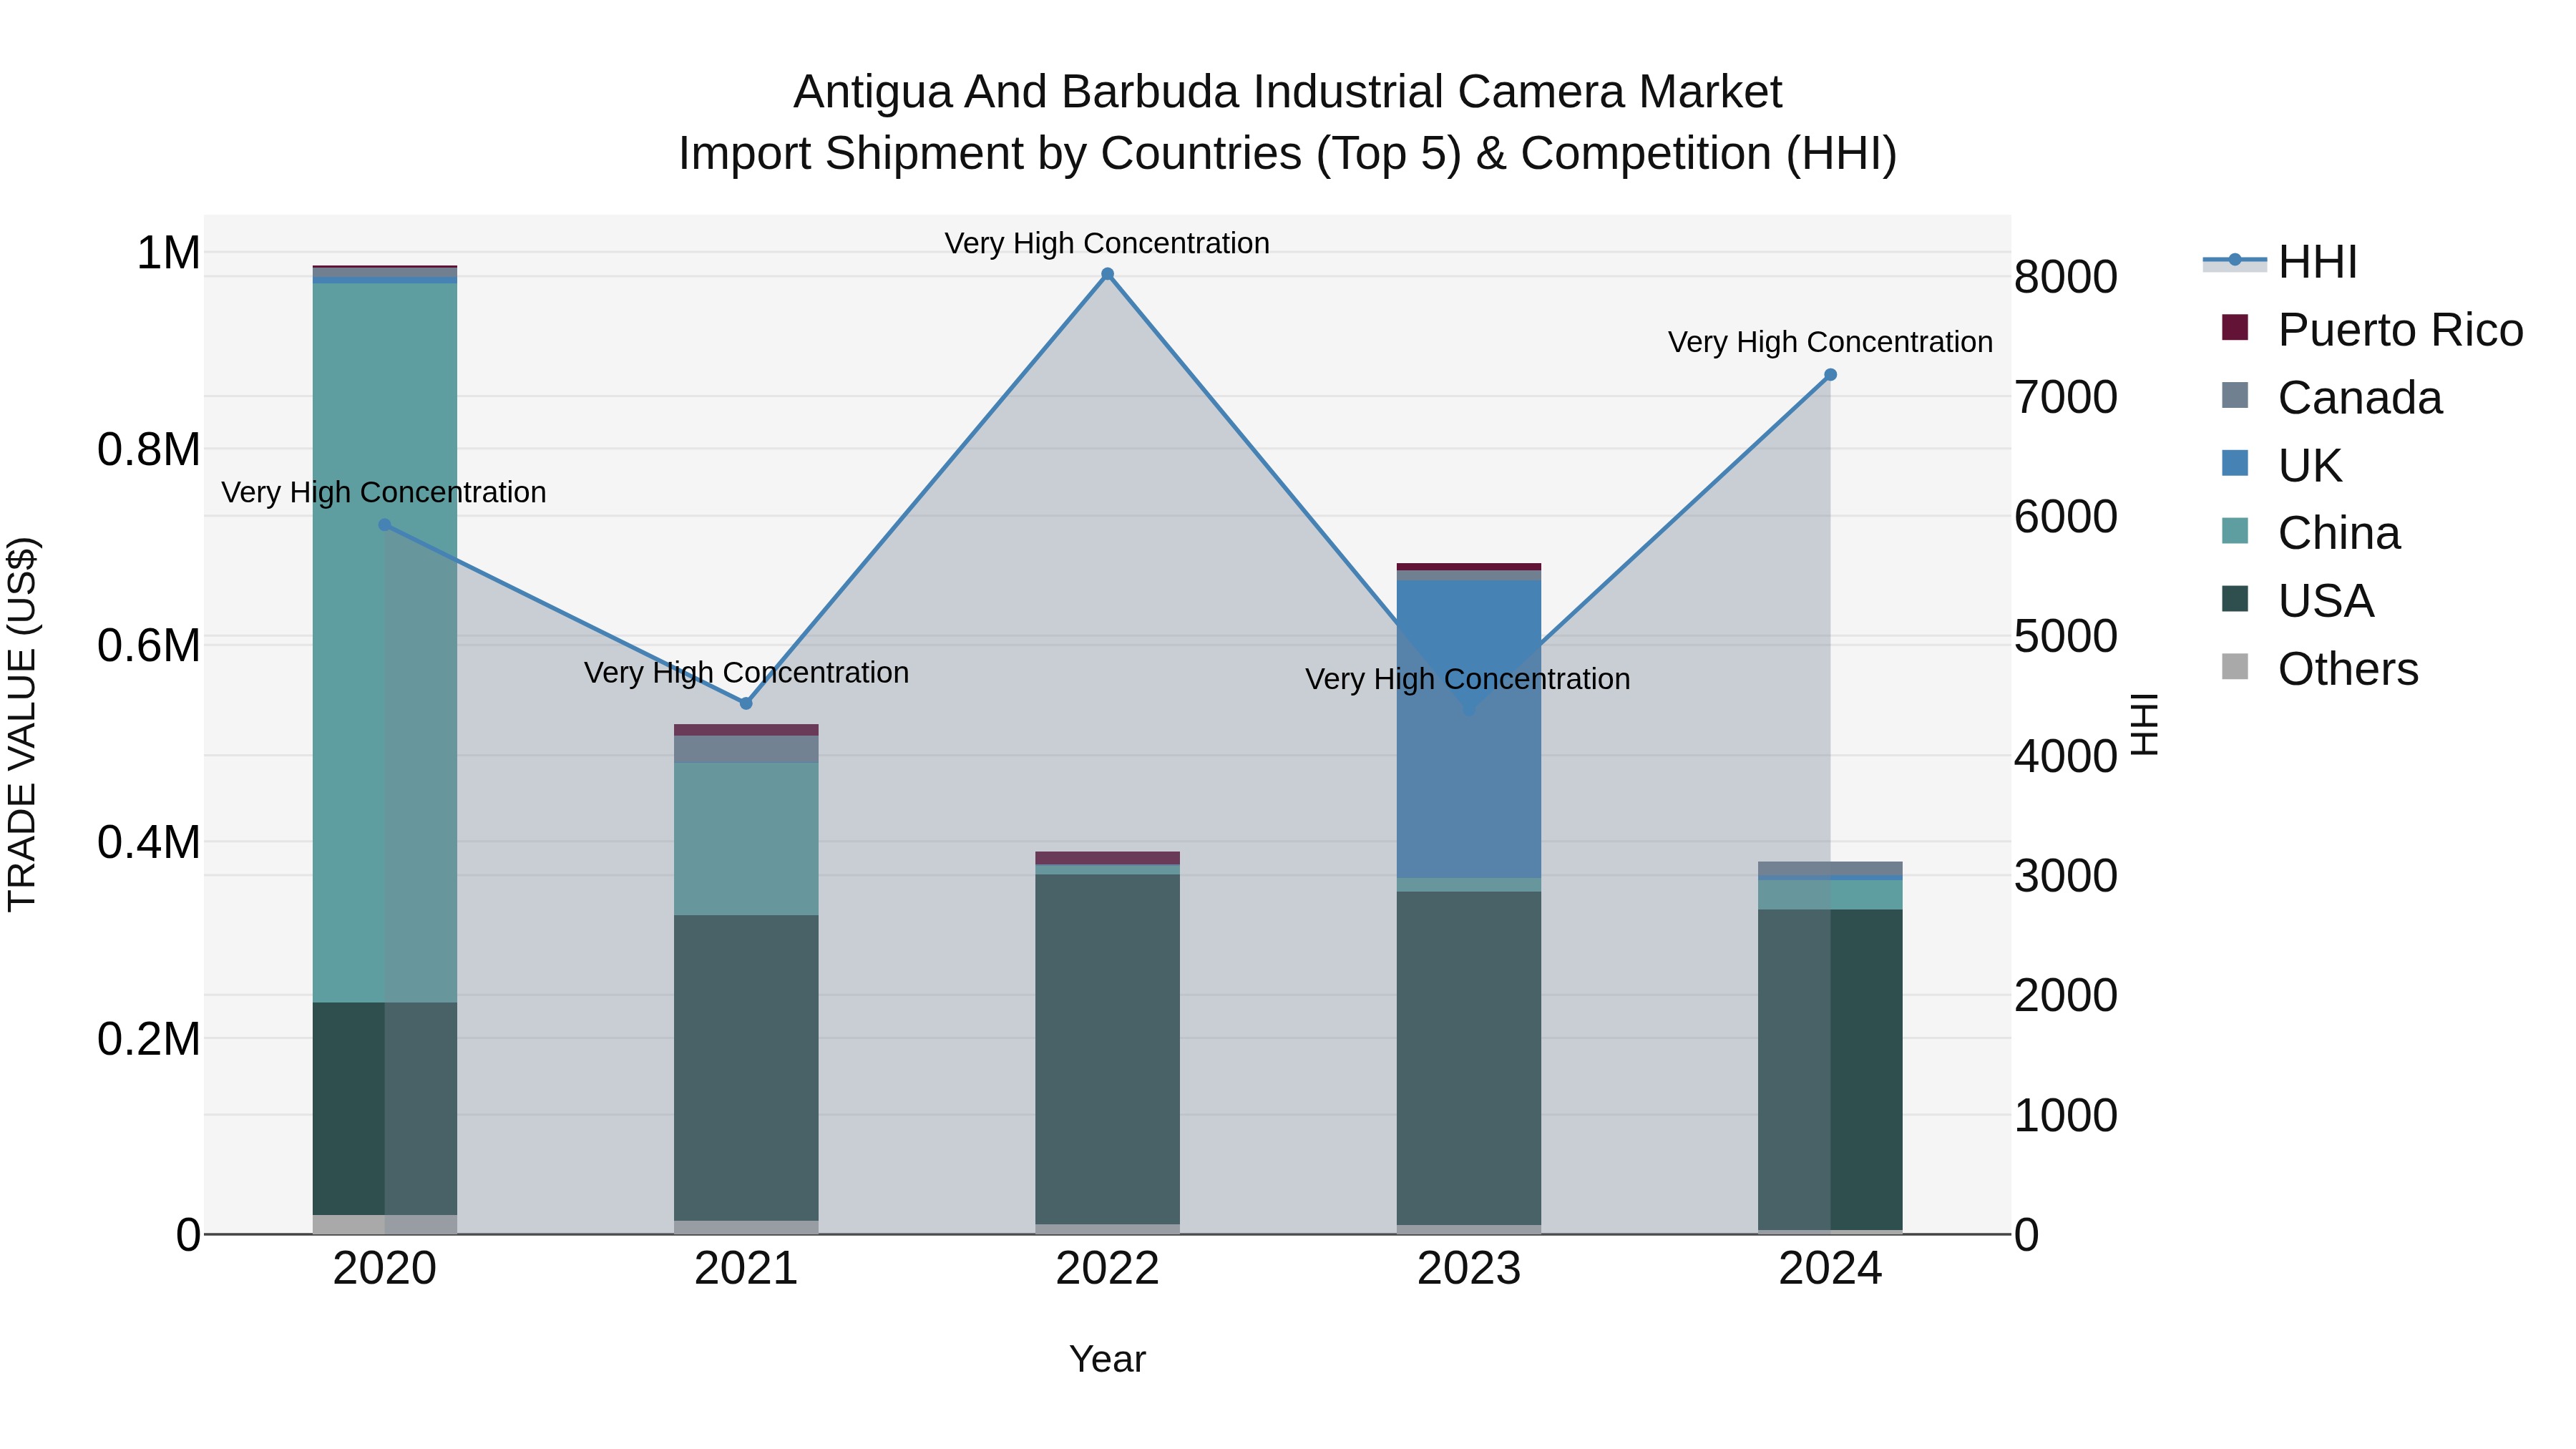Click the '1M' left axis tick label
Viewport: 2576px width, 1449px height.
(x=168, y=252)
